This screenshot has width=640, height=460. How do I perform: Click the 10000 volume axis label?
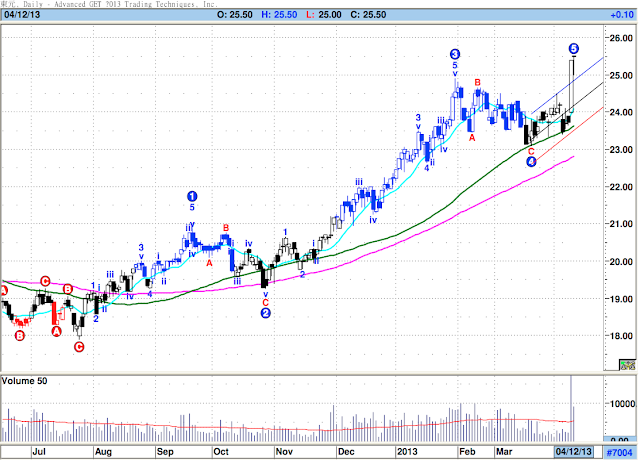622,404
